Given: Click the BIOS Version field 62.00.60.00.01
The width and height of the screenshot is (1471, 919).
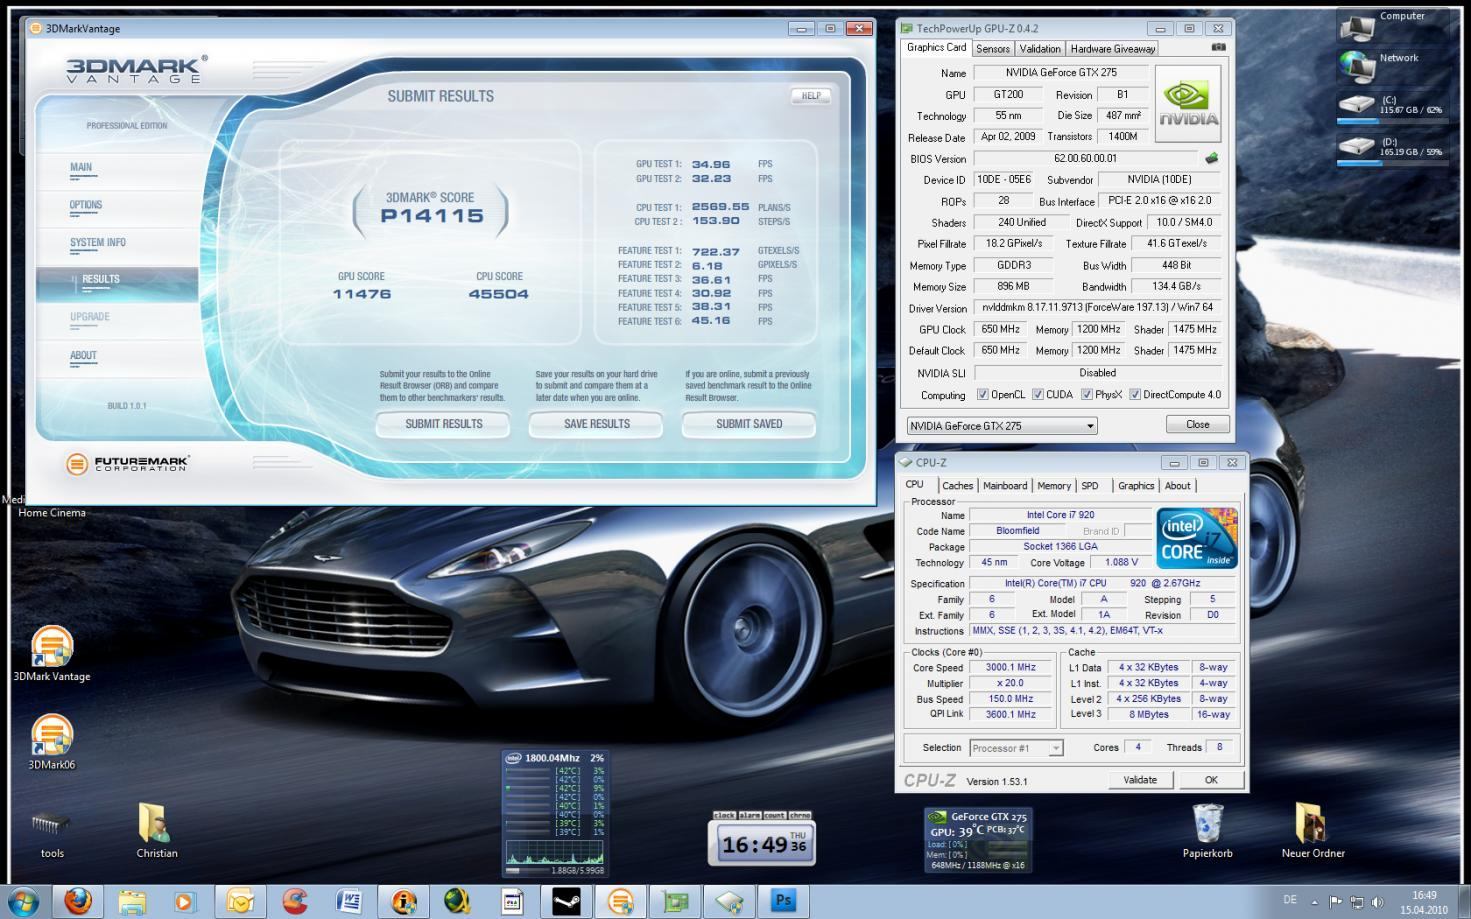Looking at the screenshot, I should (1085, 158).
